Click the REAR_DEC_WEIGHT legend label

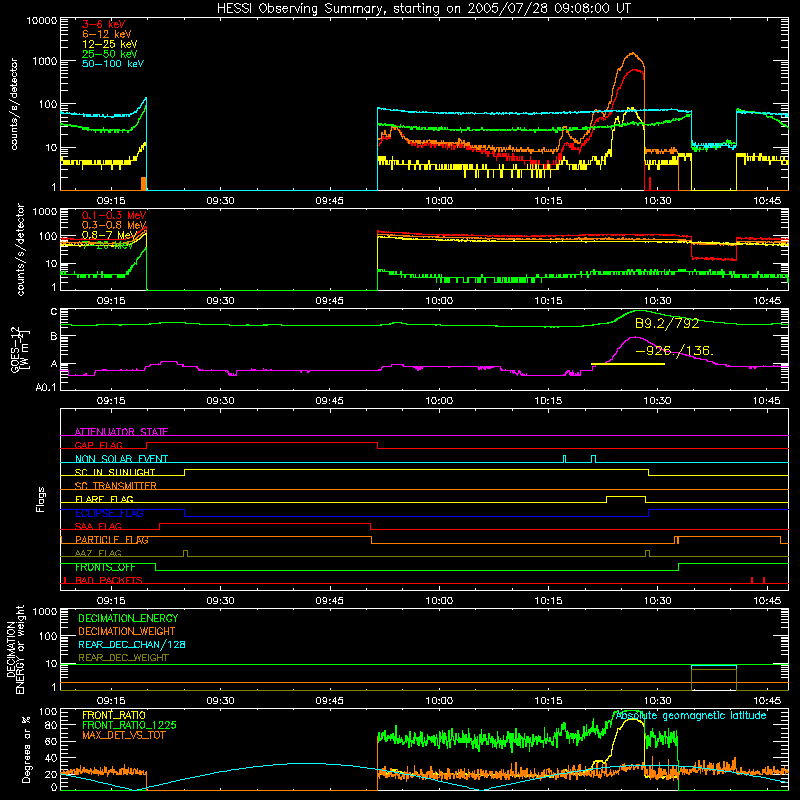pos(123,658)
